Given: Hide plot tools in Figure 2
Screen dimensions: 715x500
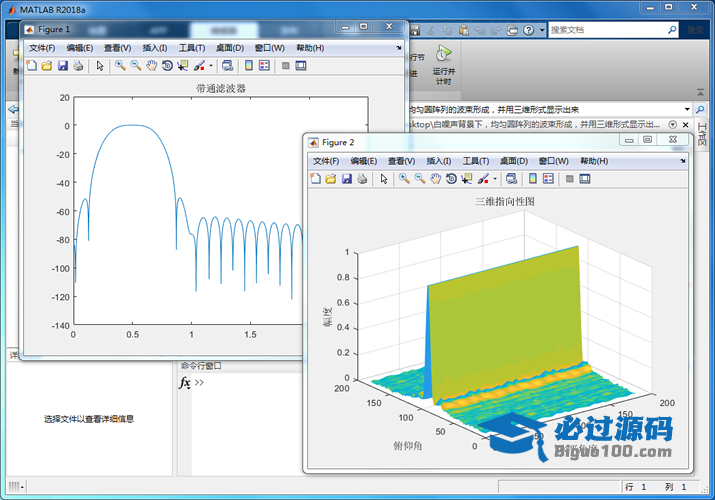Looking at the screenshot, I should pos(570,179).
